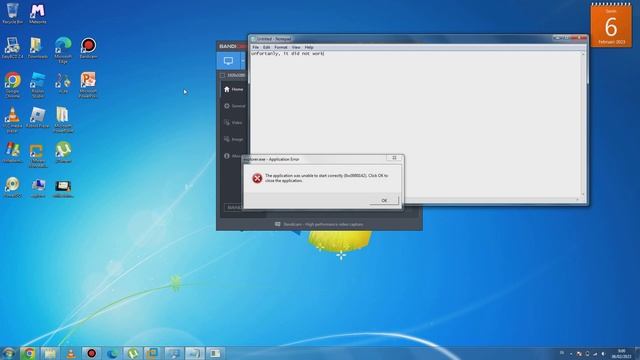
Task: Expand the Bandicam recording mode dropdown arrow
Action: 243,61
